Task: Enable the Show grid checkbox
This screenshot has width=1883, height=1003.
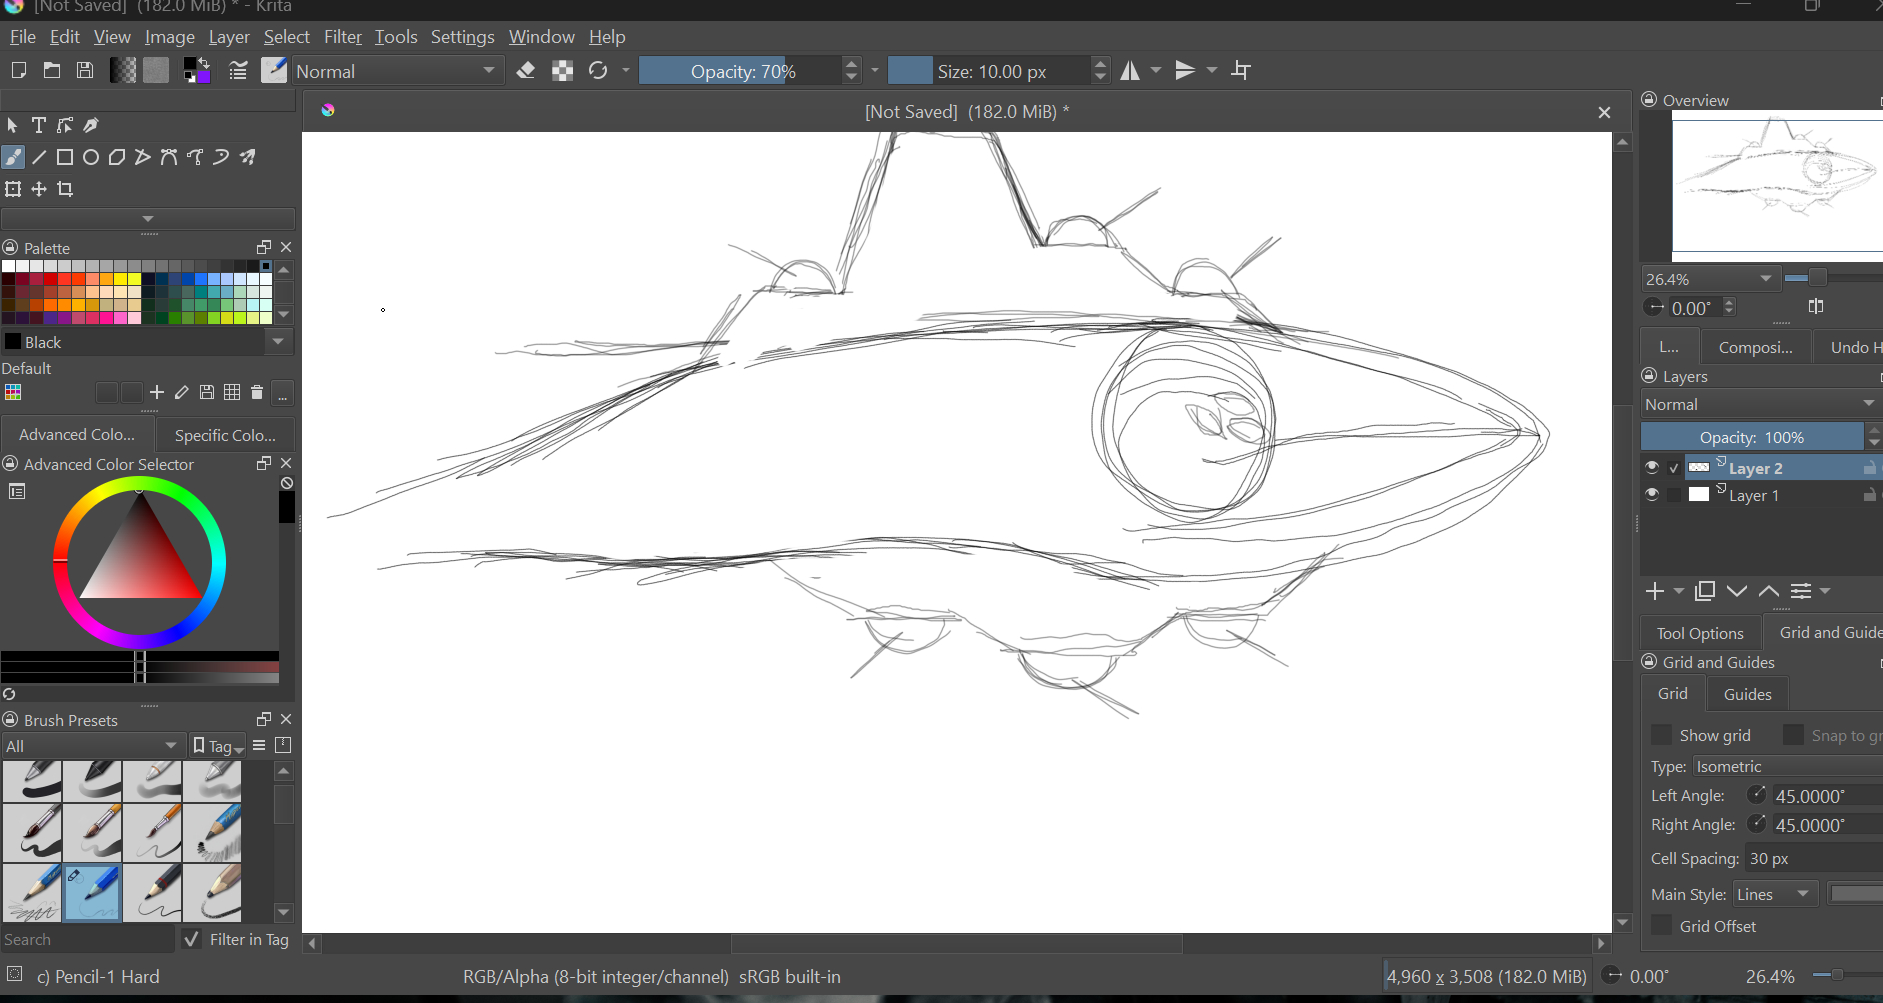Action: [1661, 735]
